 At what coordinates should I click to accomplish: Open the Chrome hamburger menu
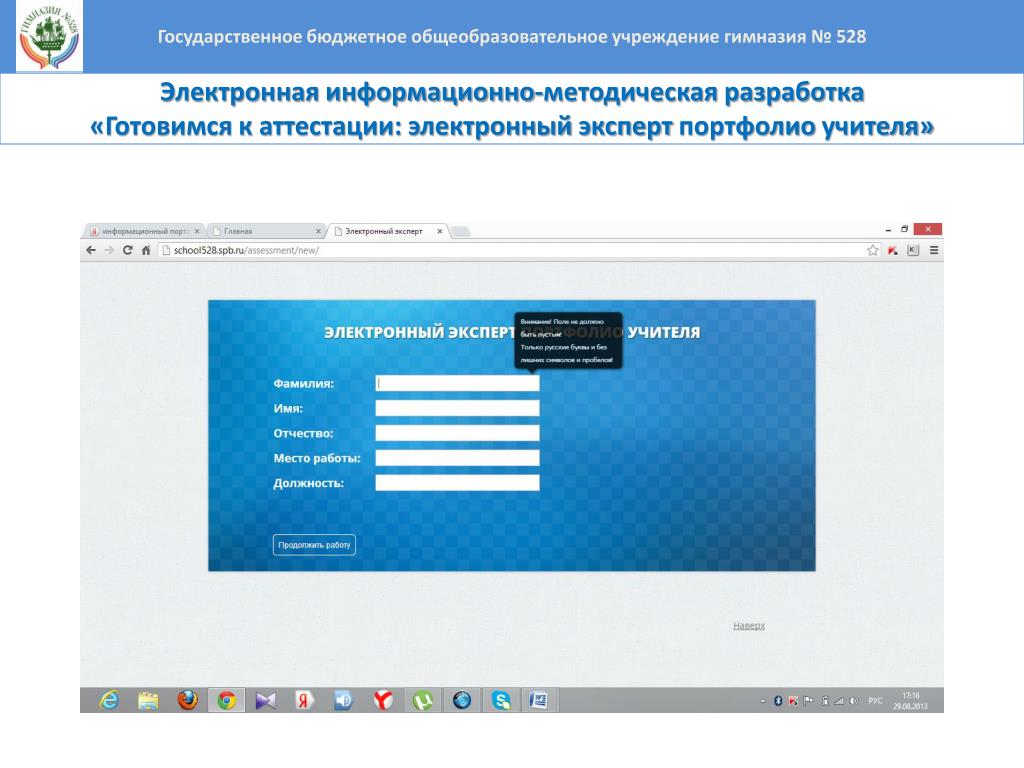934,250
